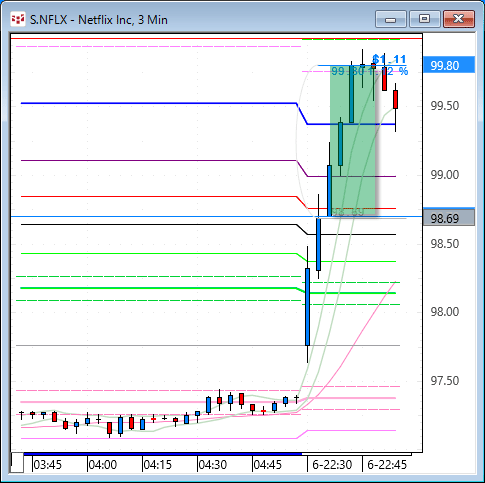This screenshot has height=483, width=485.
Task: Click the 97.50 price axis label
Action: (x=444, y=381)
